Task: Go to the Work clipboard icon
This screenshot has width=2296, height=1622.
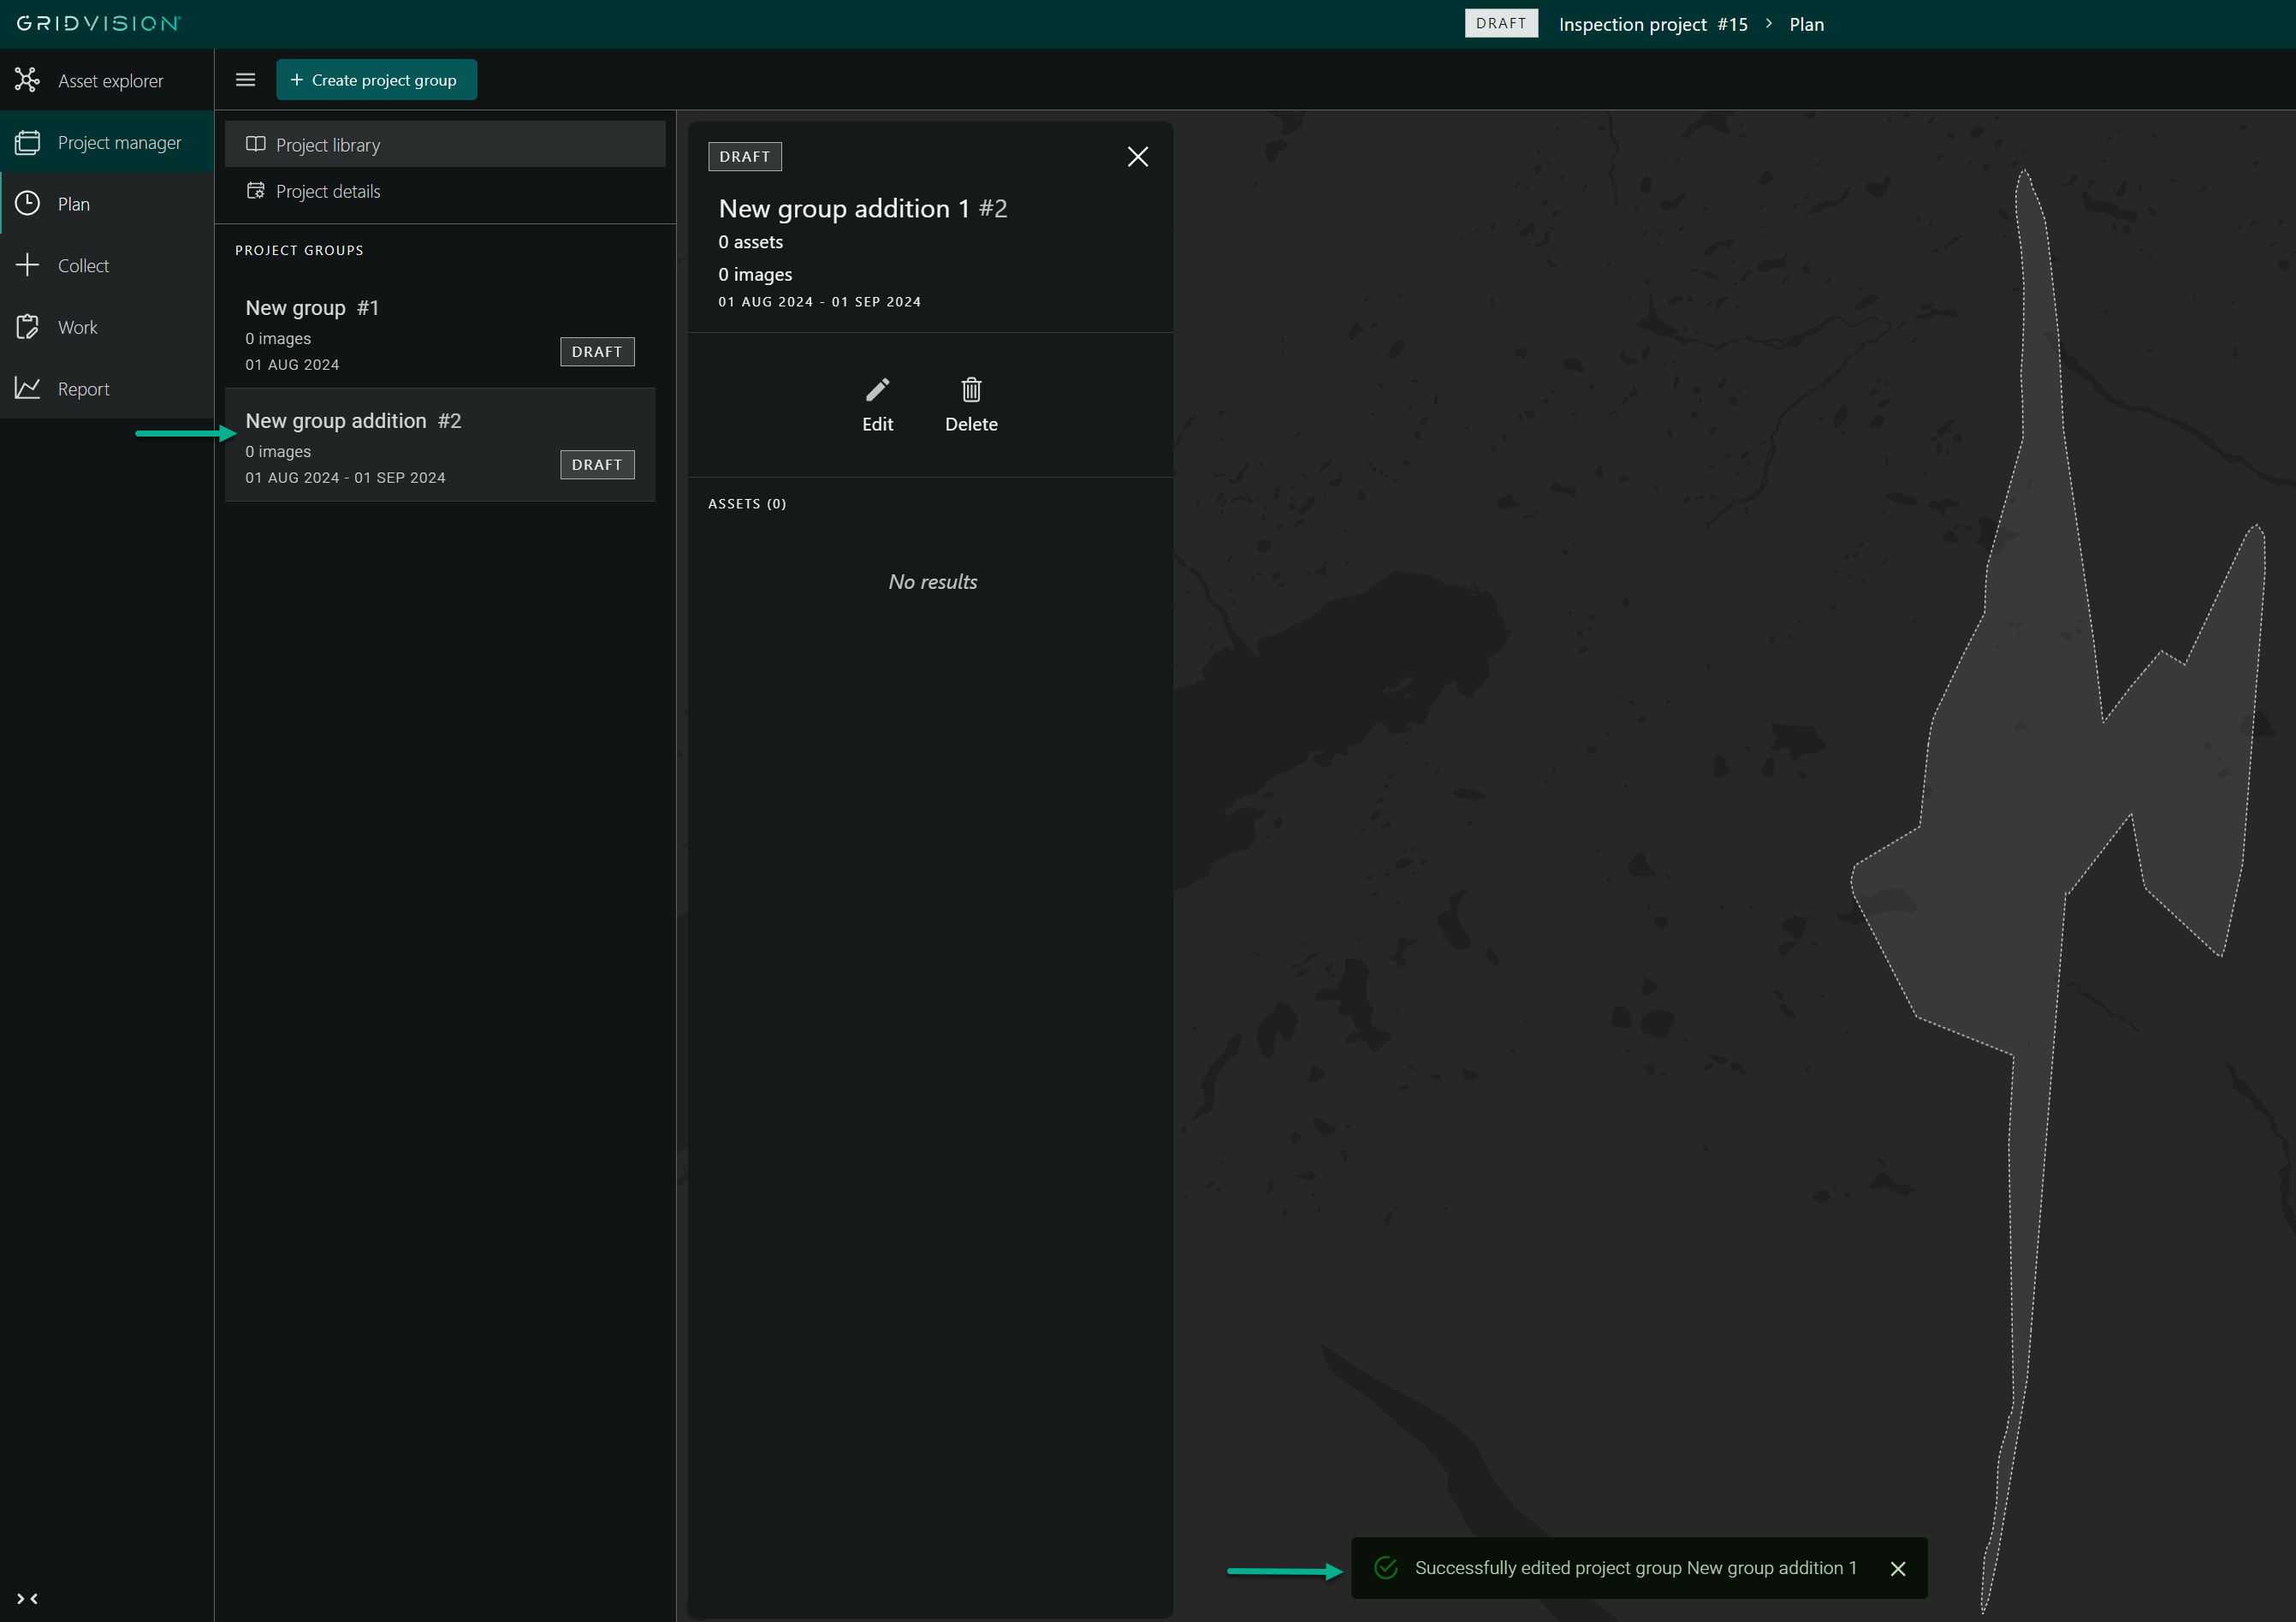Action: (x=28, y=327)
